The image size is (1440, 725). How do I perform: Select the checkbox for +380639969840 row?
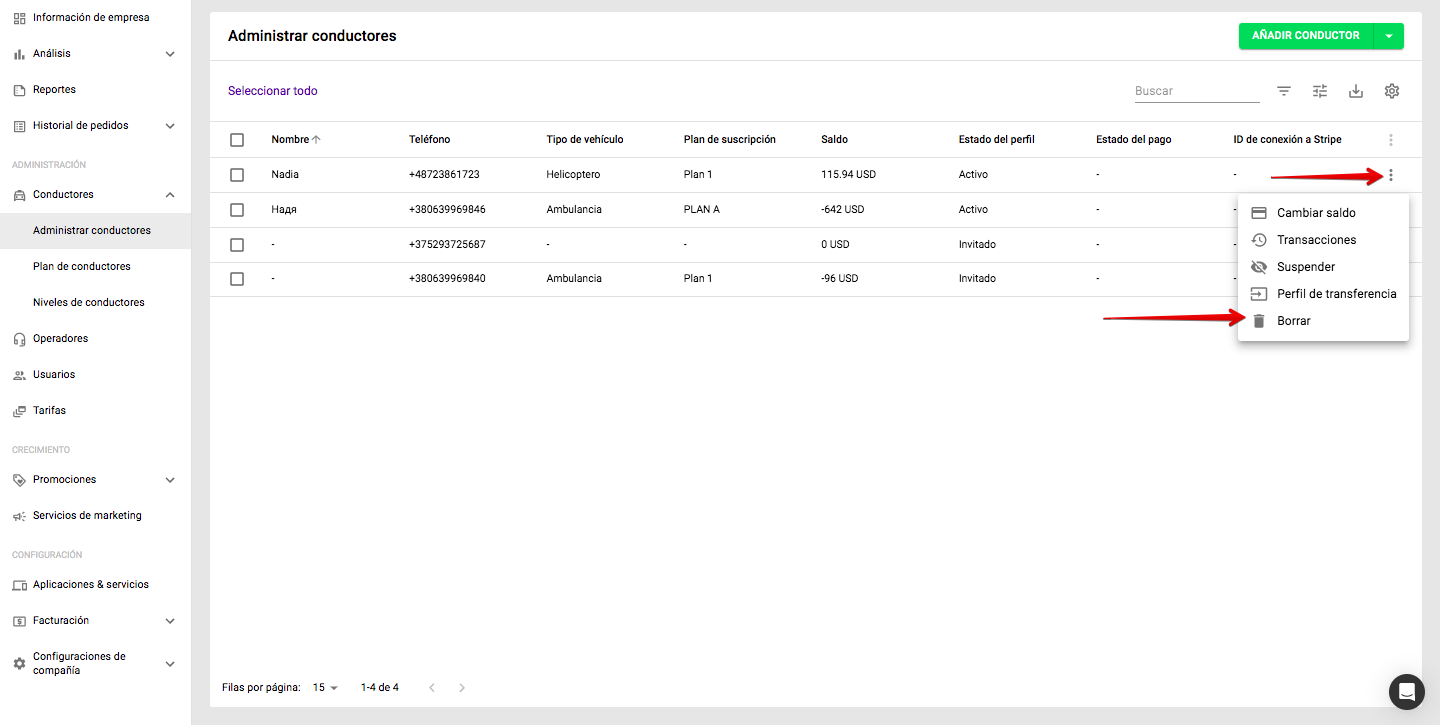(x=237, y=279)
